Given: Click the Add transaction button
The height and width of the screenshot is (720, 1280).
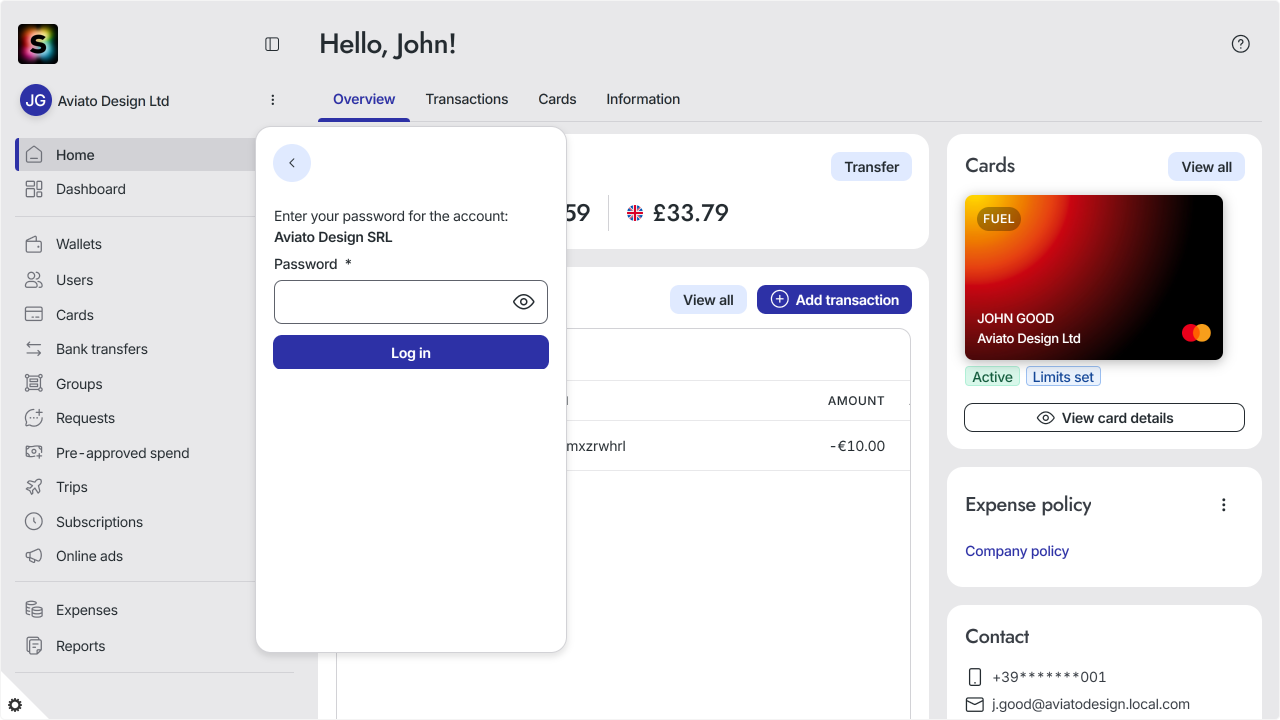Looking at the screenshot, I should [834, 300].
